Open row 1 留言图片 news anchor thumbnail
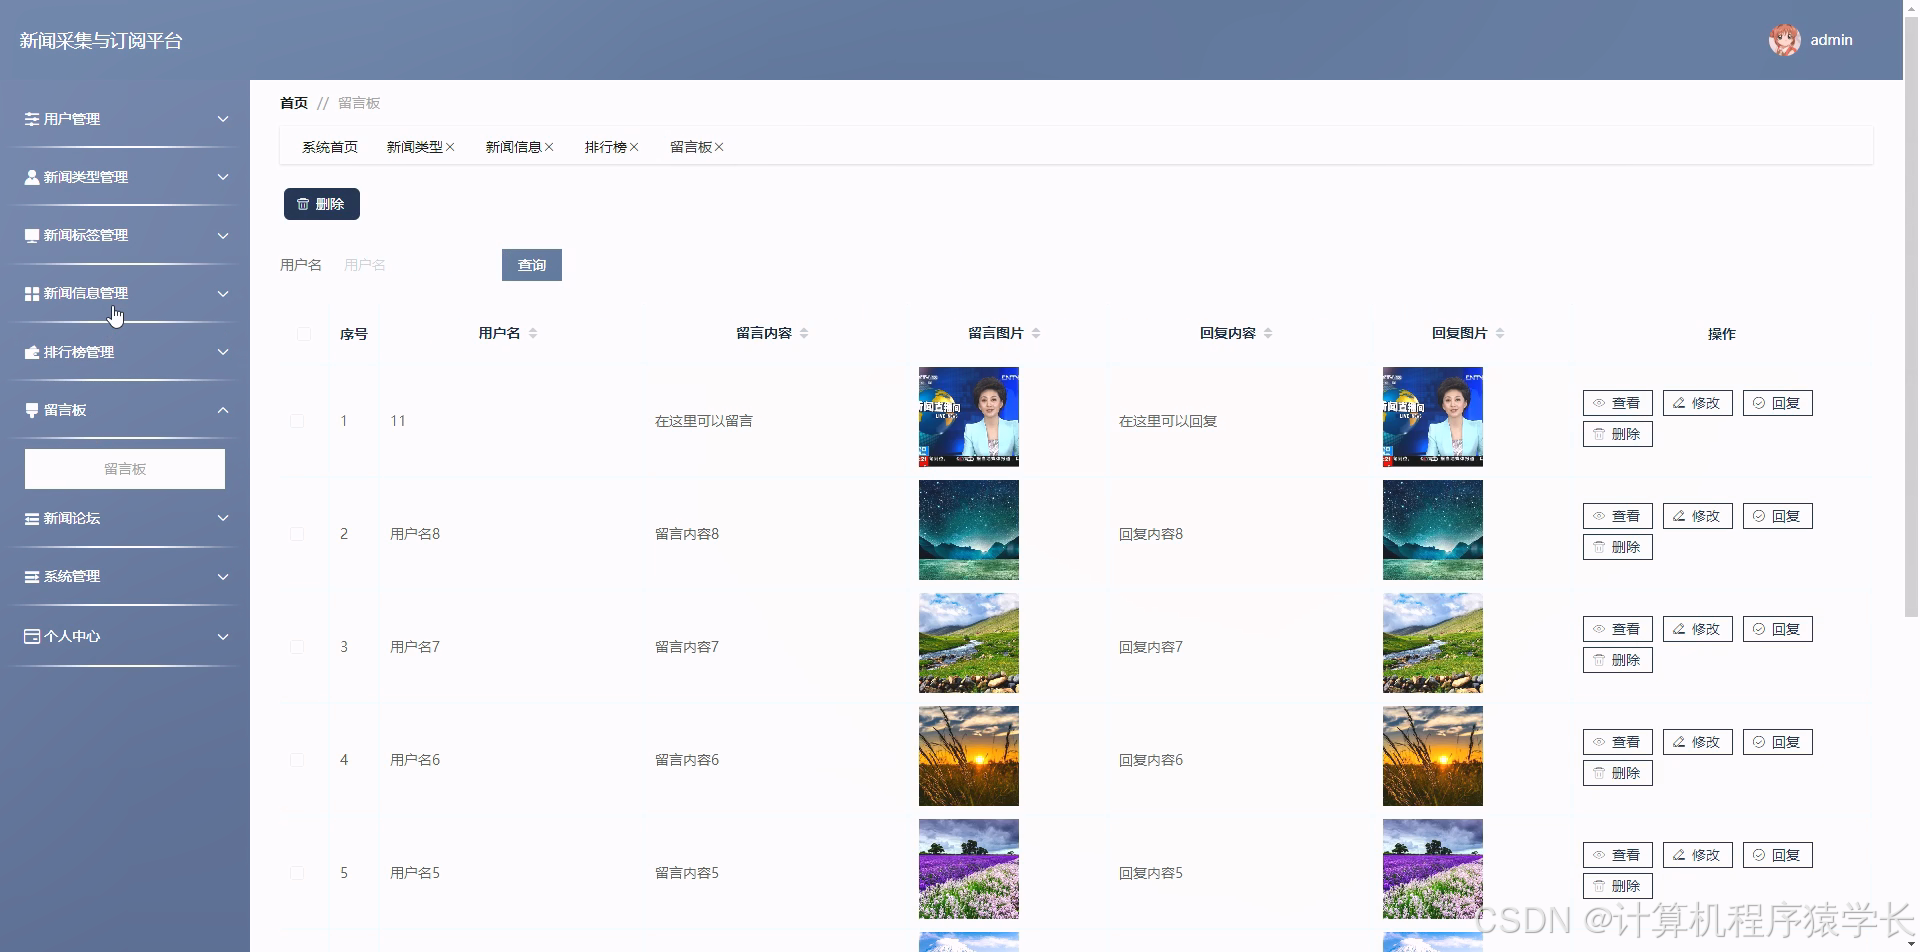 [x=969, y=417]
